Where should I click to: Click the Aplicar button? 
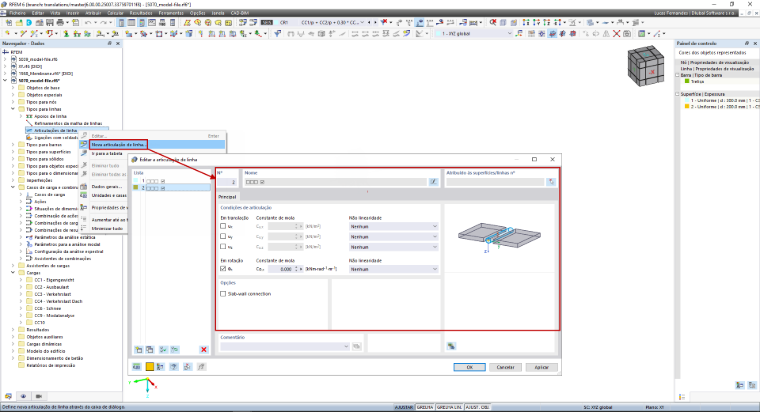(541, 367)
